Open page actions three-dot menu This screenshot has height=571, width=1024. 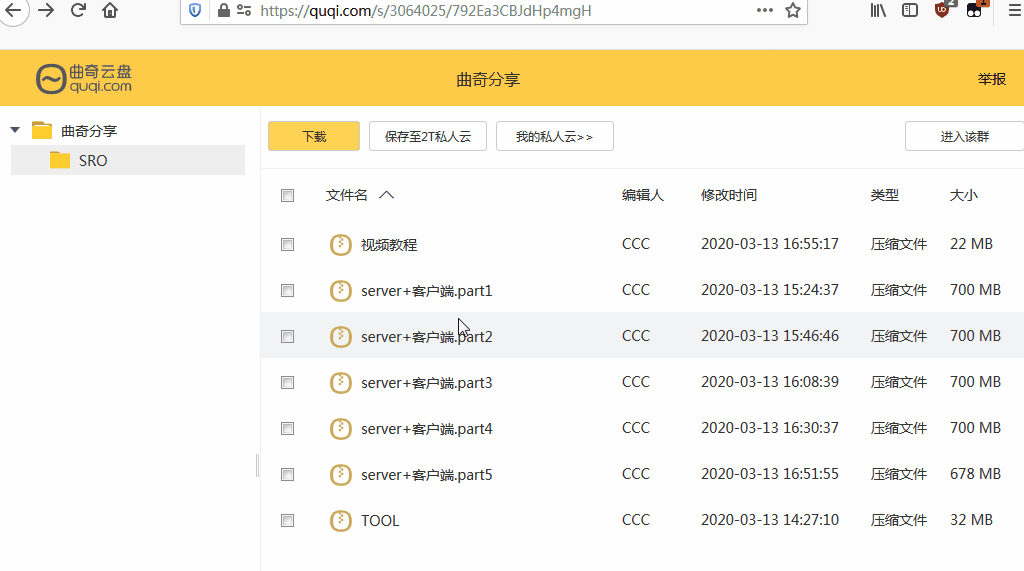(x=765, y=10)
